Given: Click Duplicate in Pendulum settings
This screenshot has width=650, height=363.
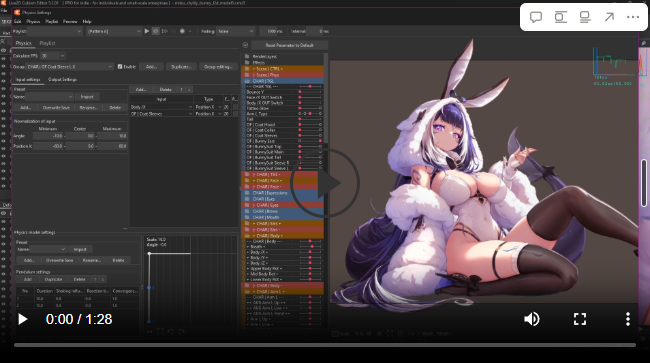Looking at the screenshot, I should (53, 280).
